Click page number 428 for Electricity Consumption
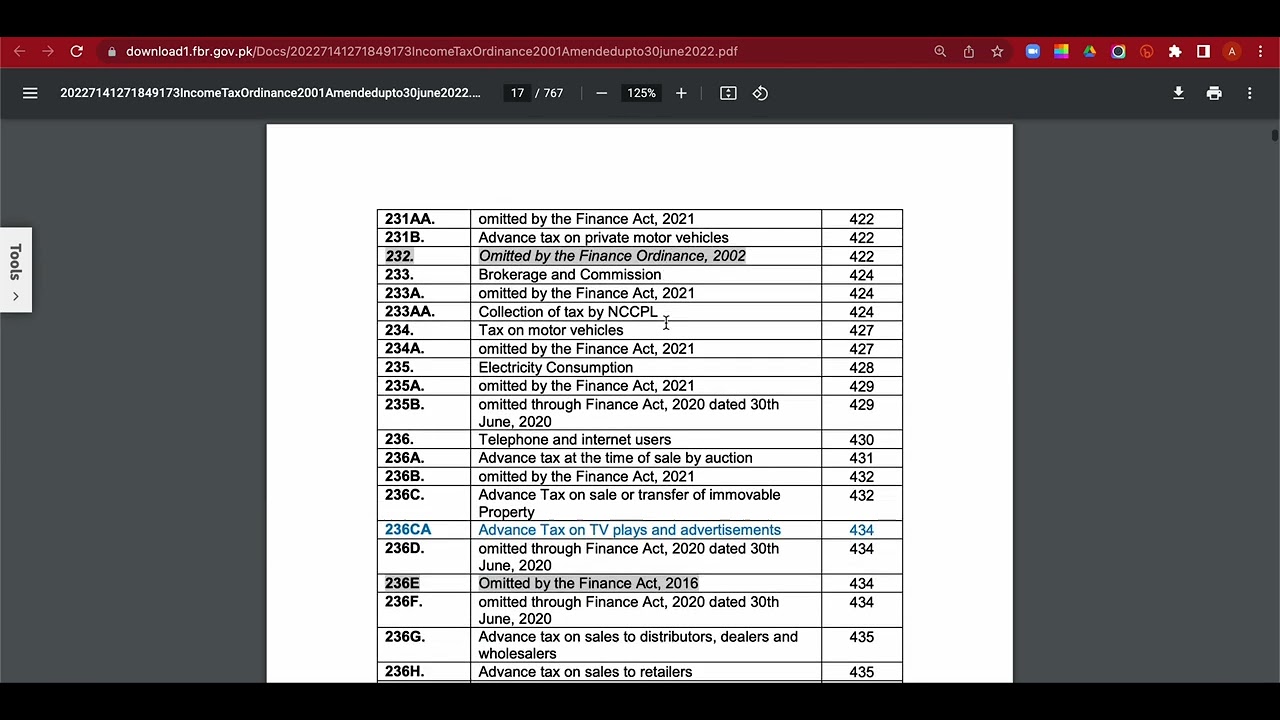Image resolution: width=1280 pixels, height=720 pixels. click(x=861, y=368)
